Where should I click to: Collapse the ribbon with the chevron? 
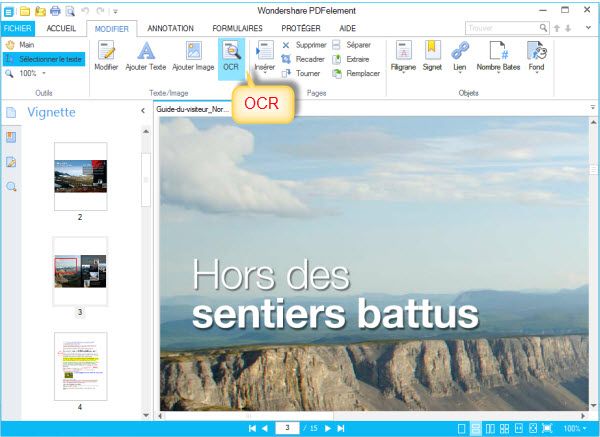click(x=588, y=28)
